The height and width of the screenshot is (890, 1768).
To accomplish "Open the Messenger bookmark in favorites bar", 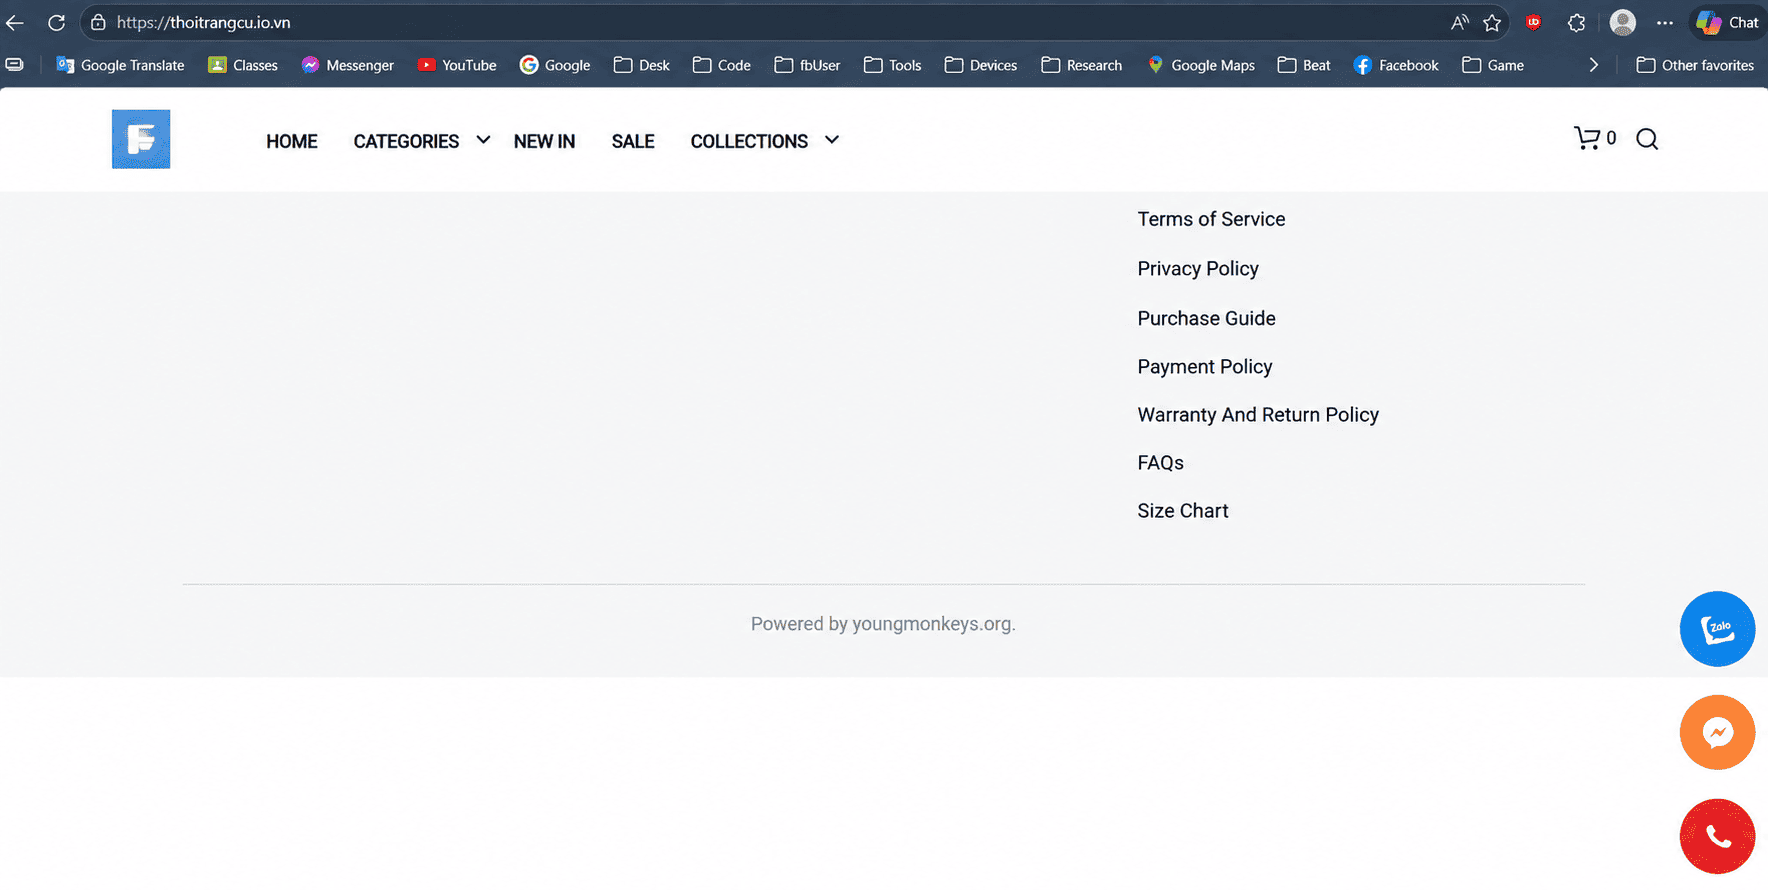I will coord(348,65).
